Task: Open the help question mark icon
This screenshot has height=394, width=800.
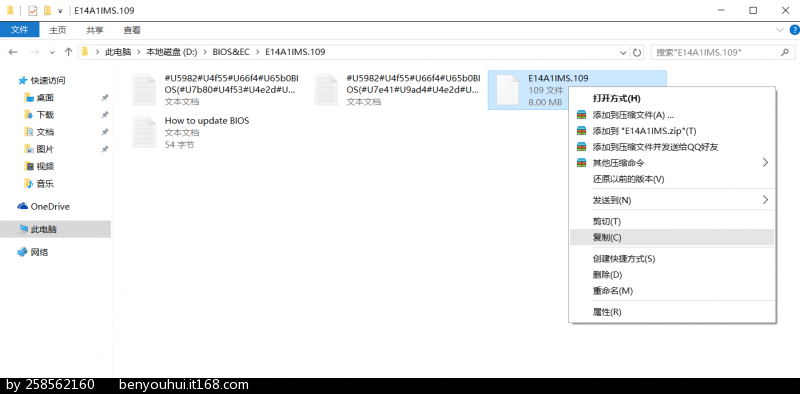Action: tap(793, 30)
